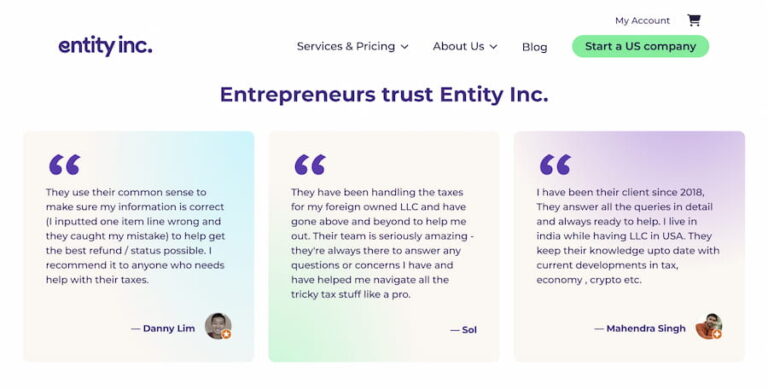The width and height of the screenshot is (768, 389).
Task: Click Danny Lim's profile photo
Action: click(218, 326)
